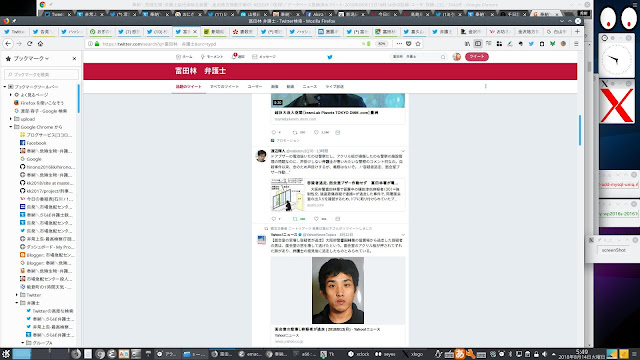Viewport: 640px width, 360px height.
Task: Open page actions three-dot menu
Action: pyautogui.click(x=399, y=44)
